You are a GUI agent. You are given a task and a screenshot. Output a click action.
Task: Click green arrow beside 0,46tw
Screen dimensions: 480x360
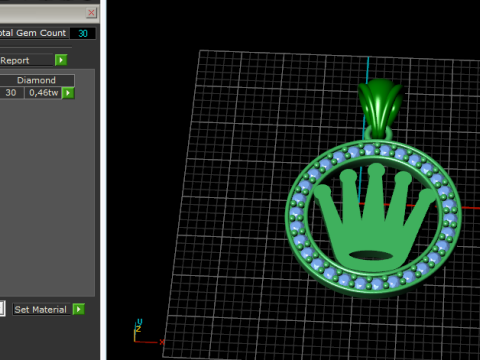coord(68,93)
